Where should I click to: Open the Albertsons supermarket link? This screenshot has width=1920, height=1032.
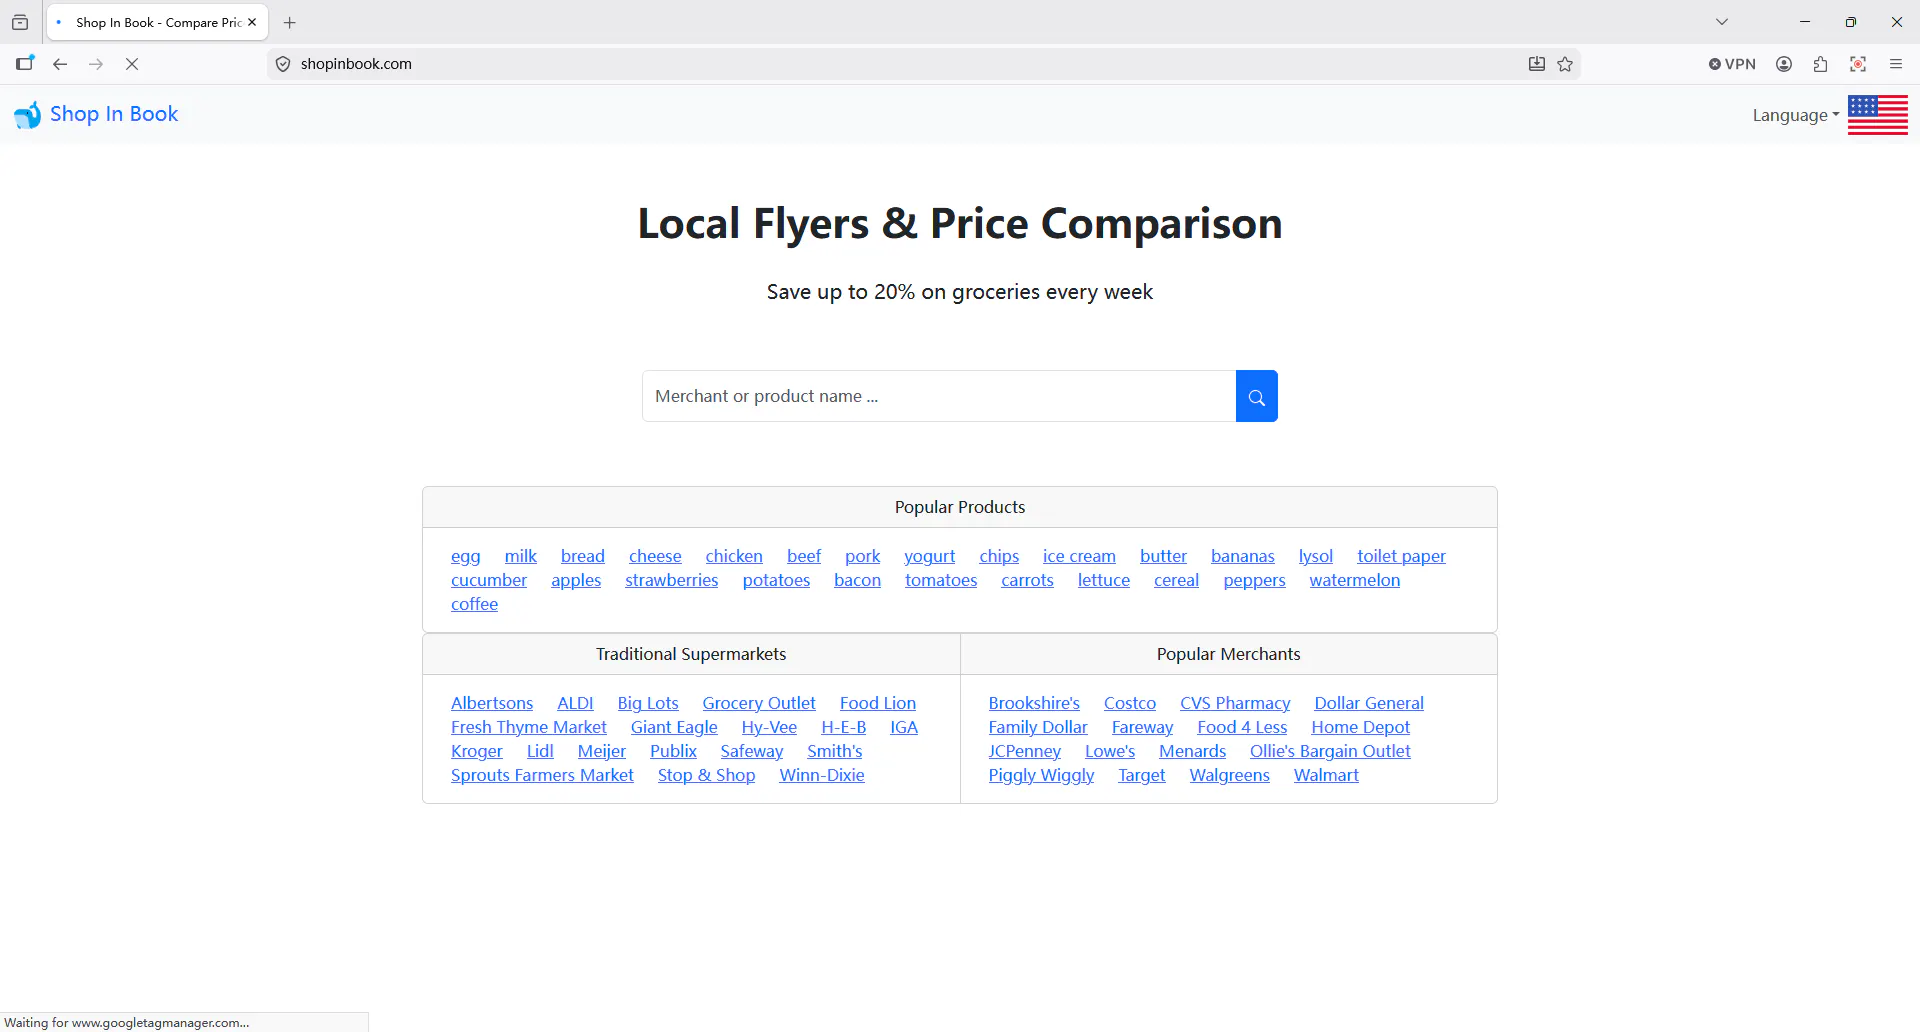pos(492,703)
